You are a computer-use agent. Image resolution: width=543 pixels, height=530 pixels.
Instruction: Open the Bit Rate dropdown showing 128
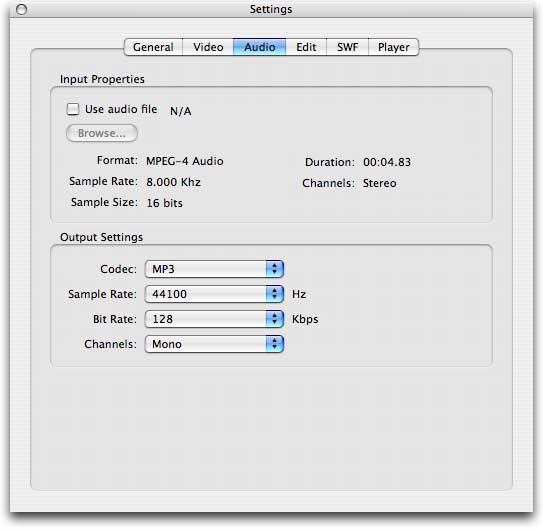(214, 319)
